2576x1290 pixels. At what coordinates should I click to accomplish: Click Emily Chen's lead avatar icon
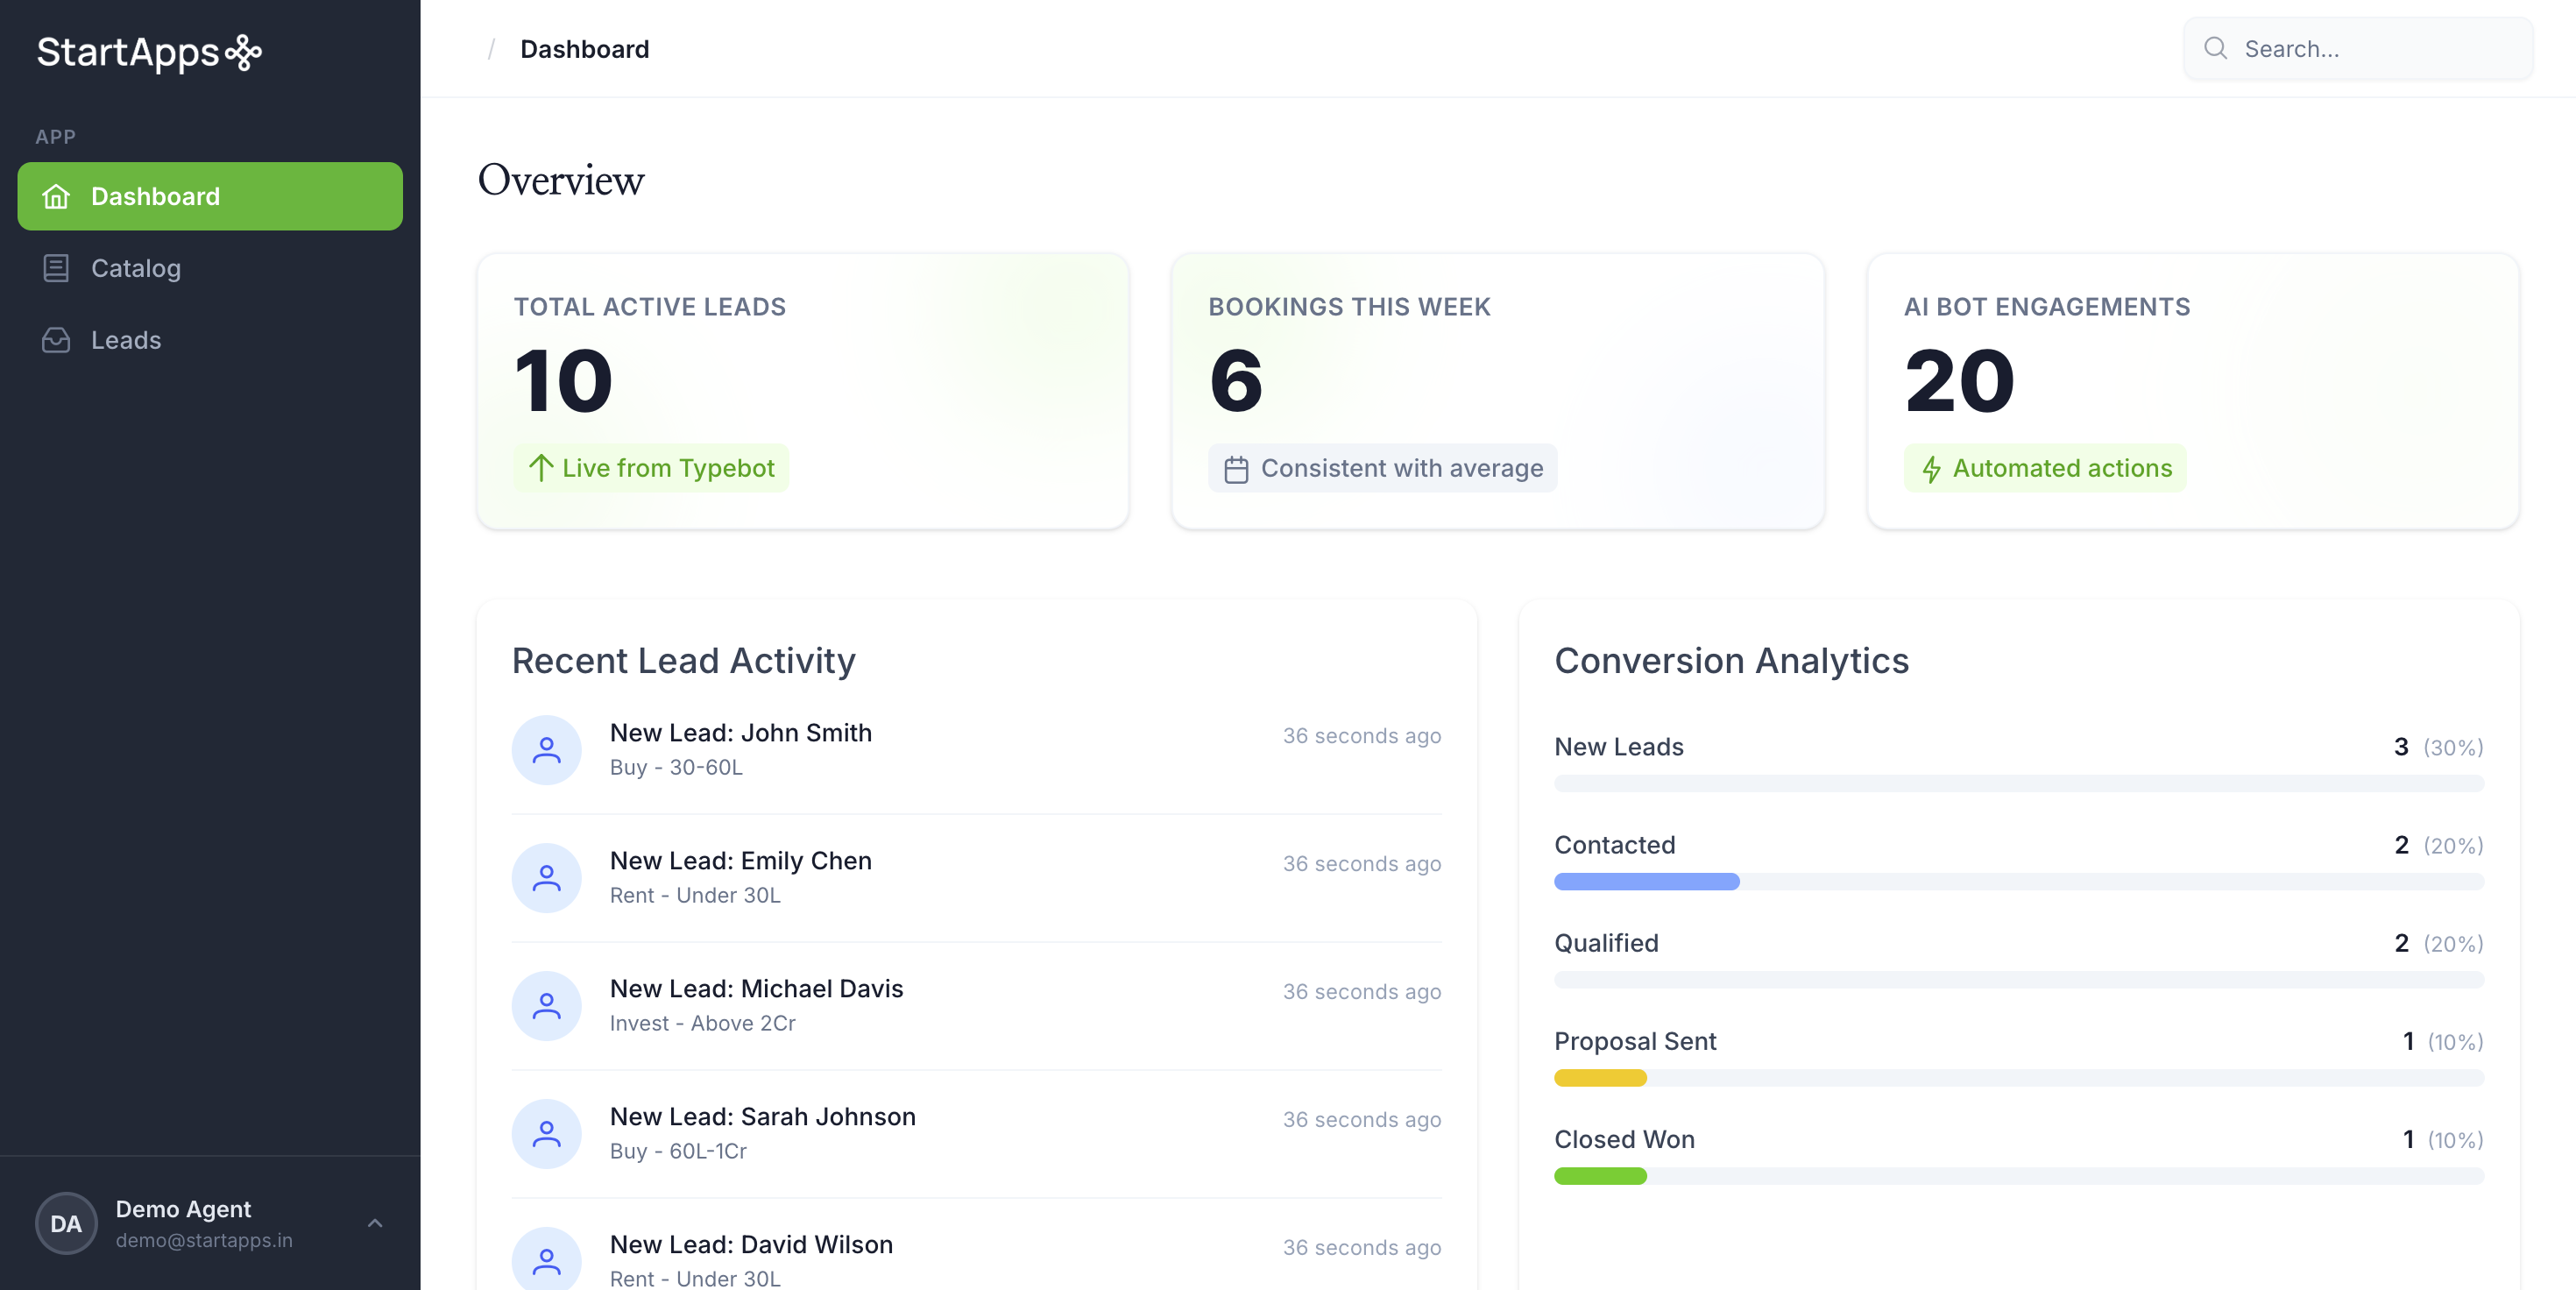tap(546, 878)
